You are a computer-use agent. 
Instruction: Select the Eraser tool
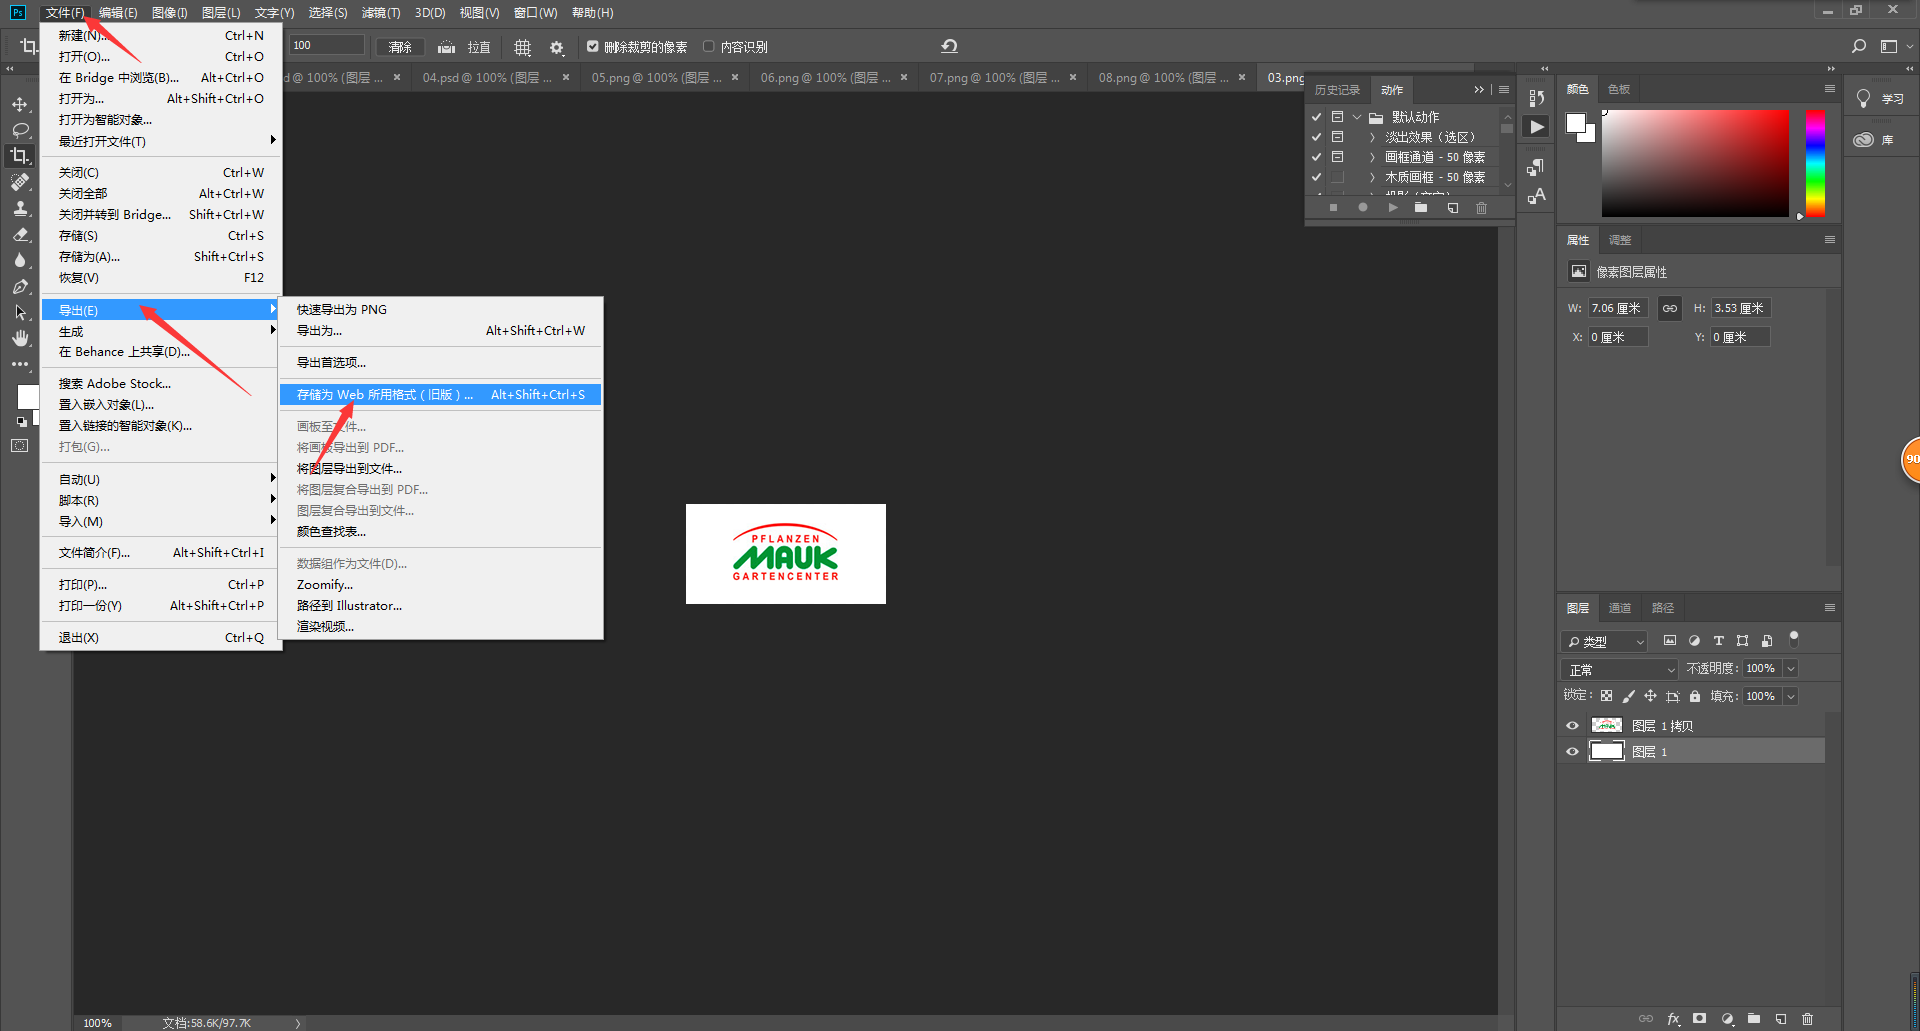(20, 234)
